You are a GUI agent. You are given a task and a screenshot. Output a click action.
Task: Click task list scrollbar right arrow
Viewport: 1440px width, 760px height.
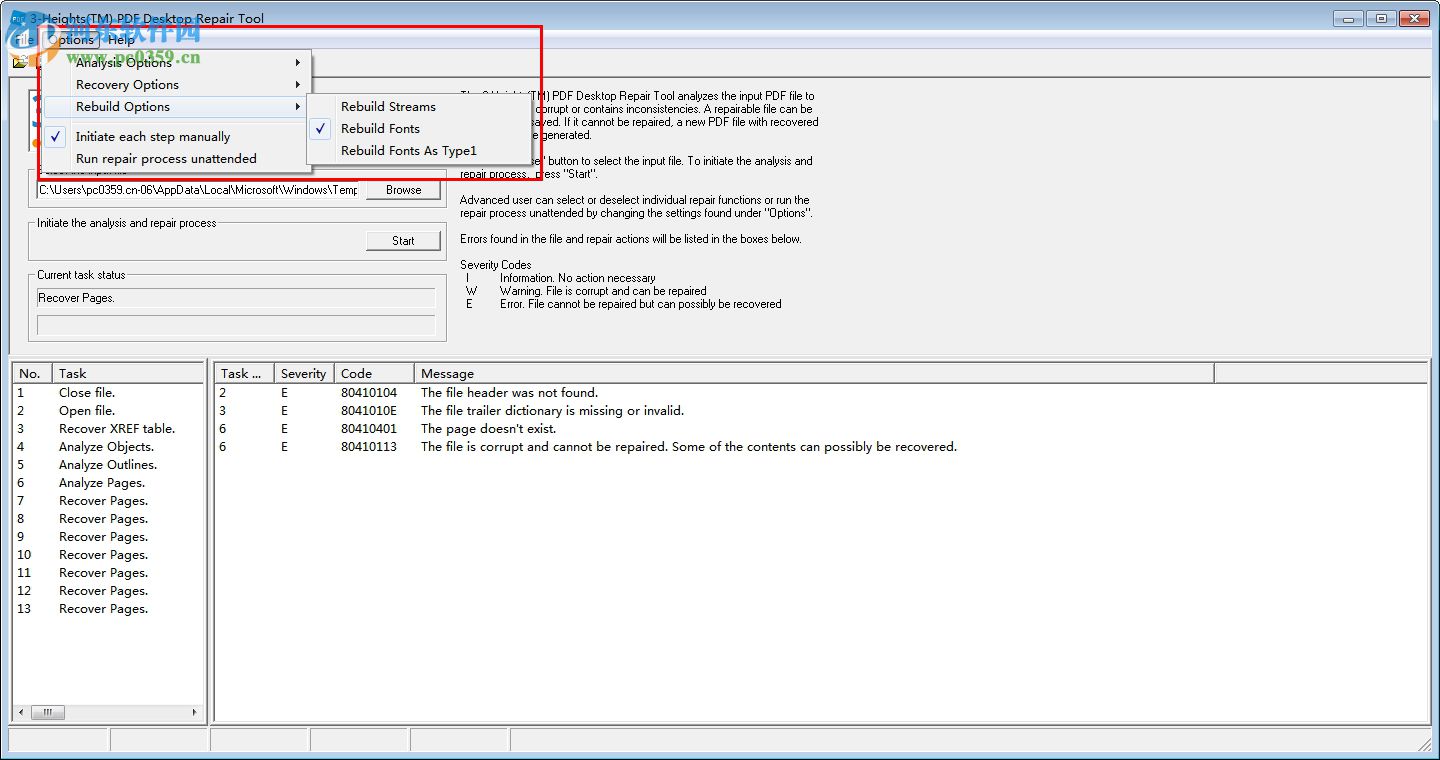(x=195, y=713)
